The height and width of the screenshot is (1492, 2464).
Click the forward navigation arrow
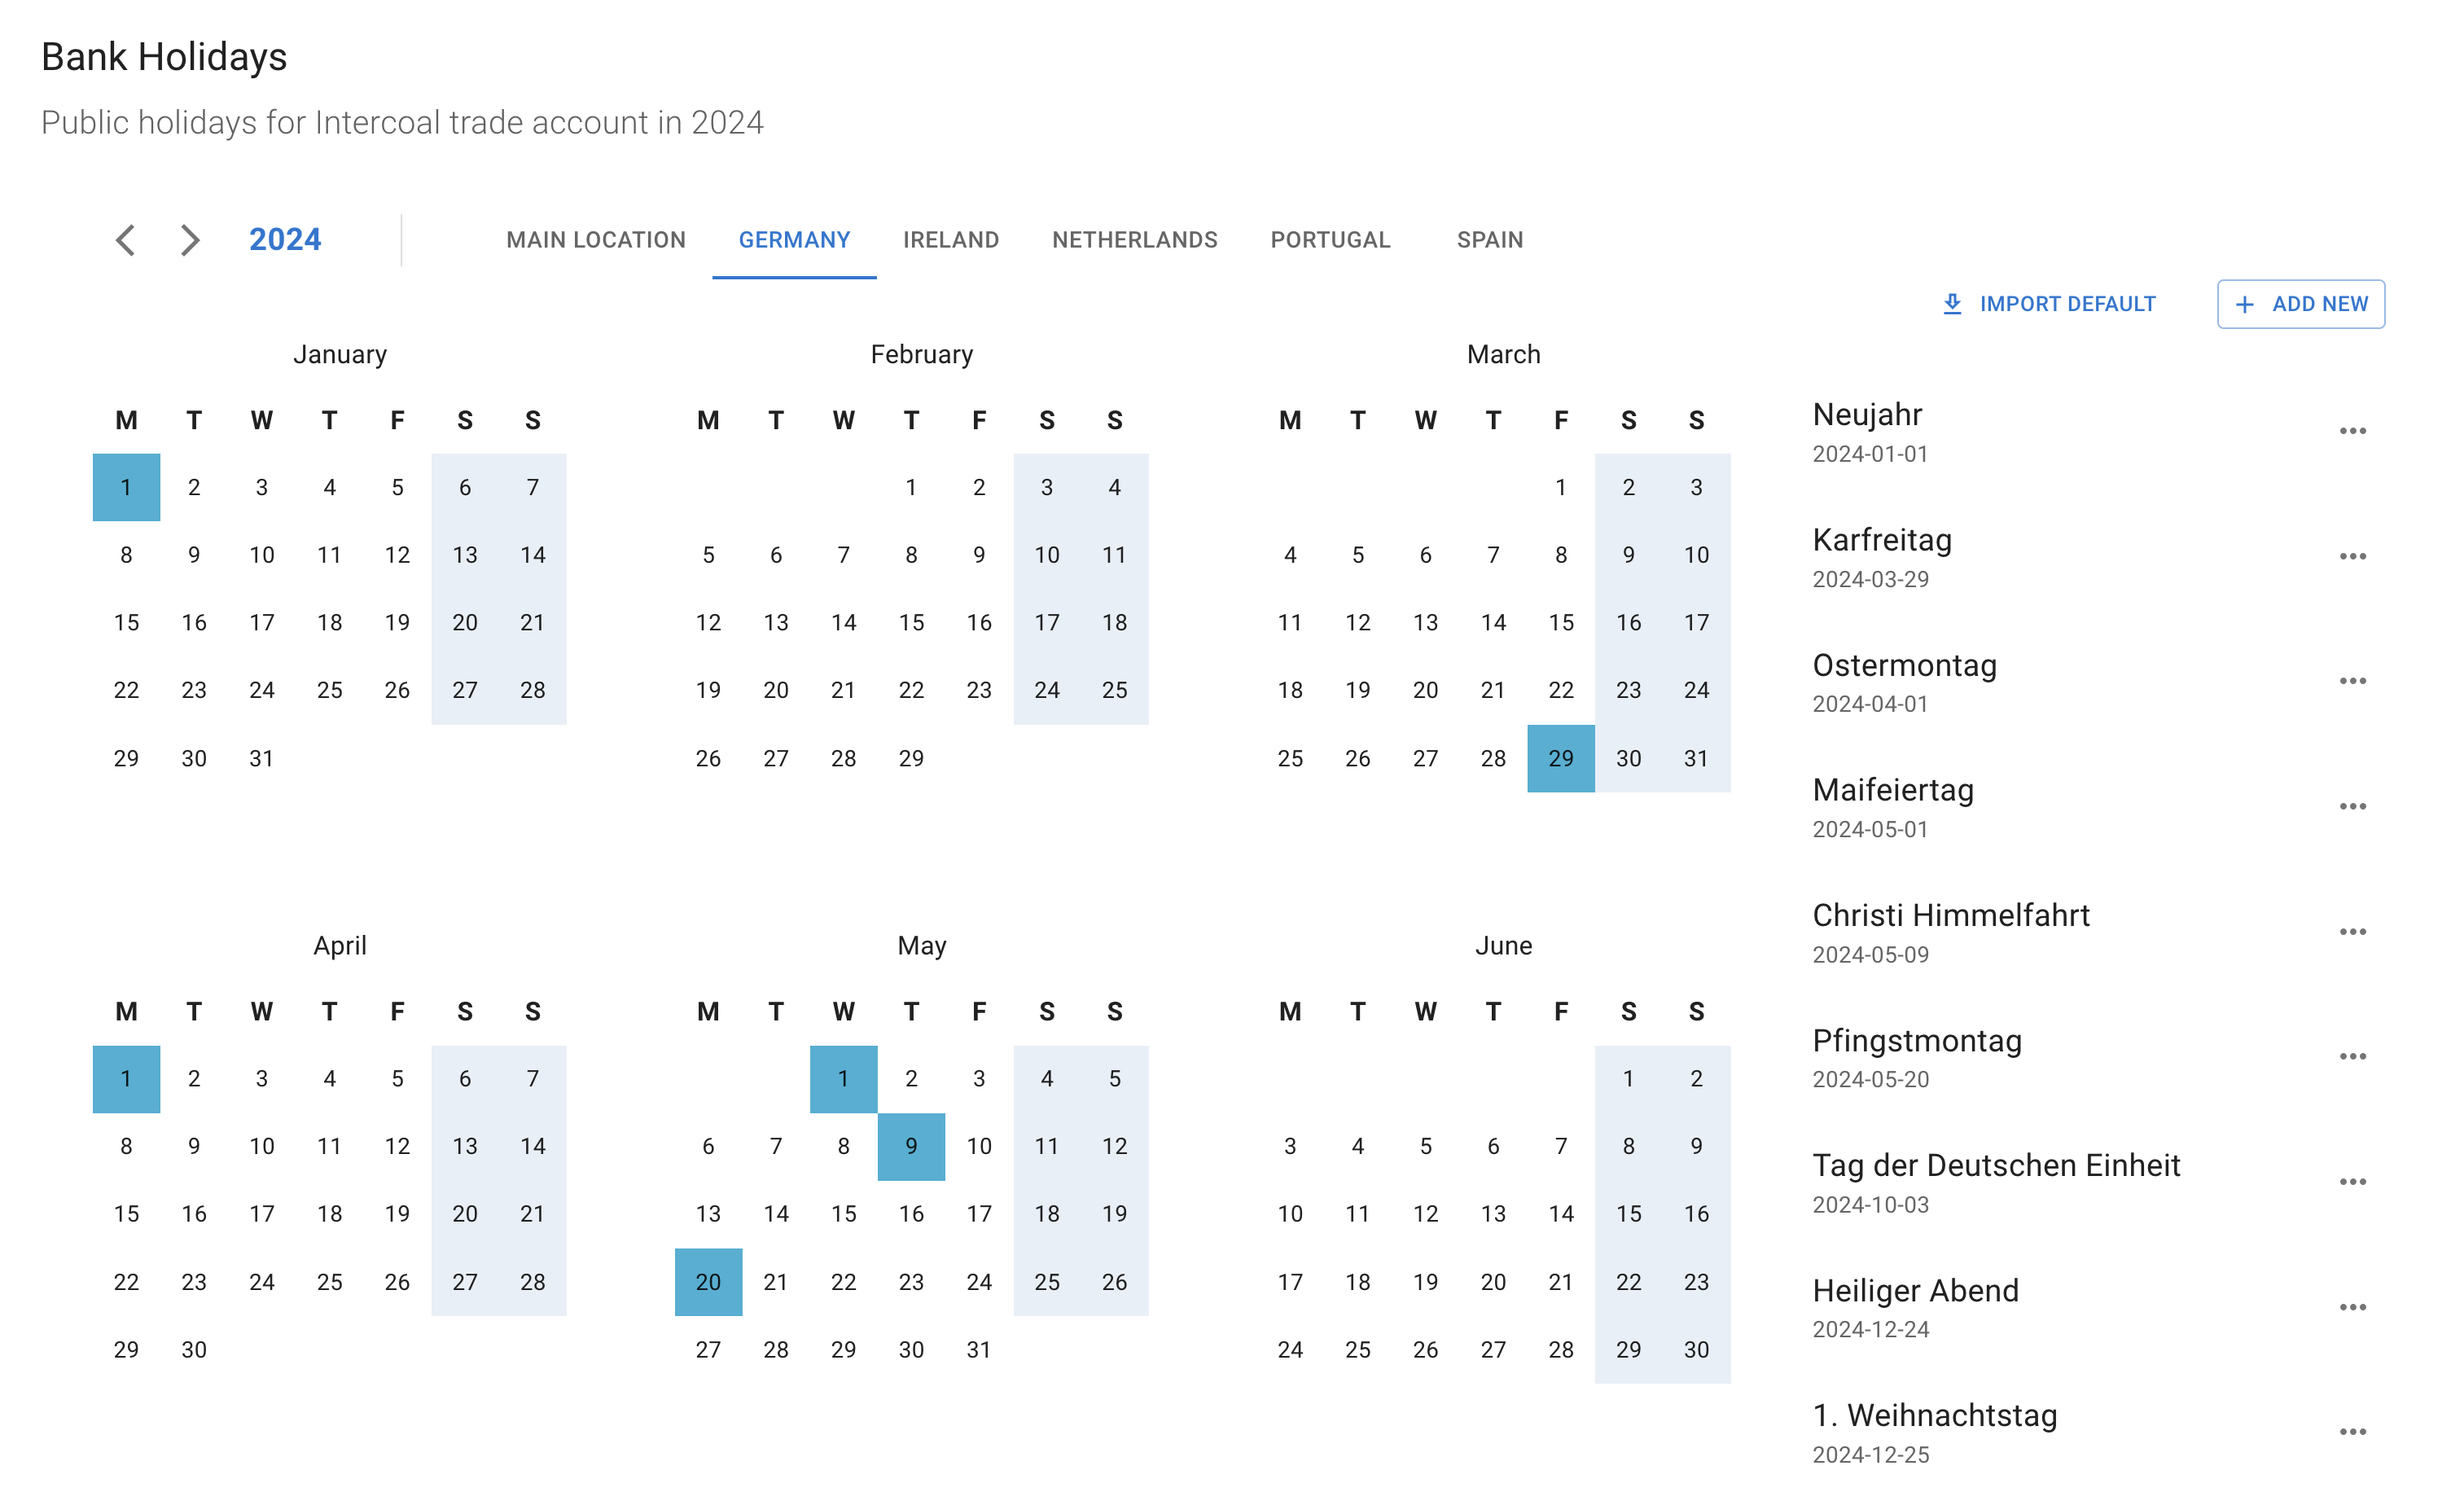[x=190, y=239]
